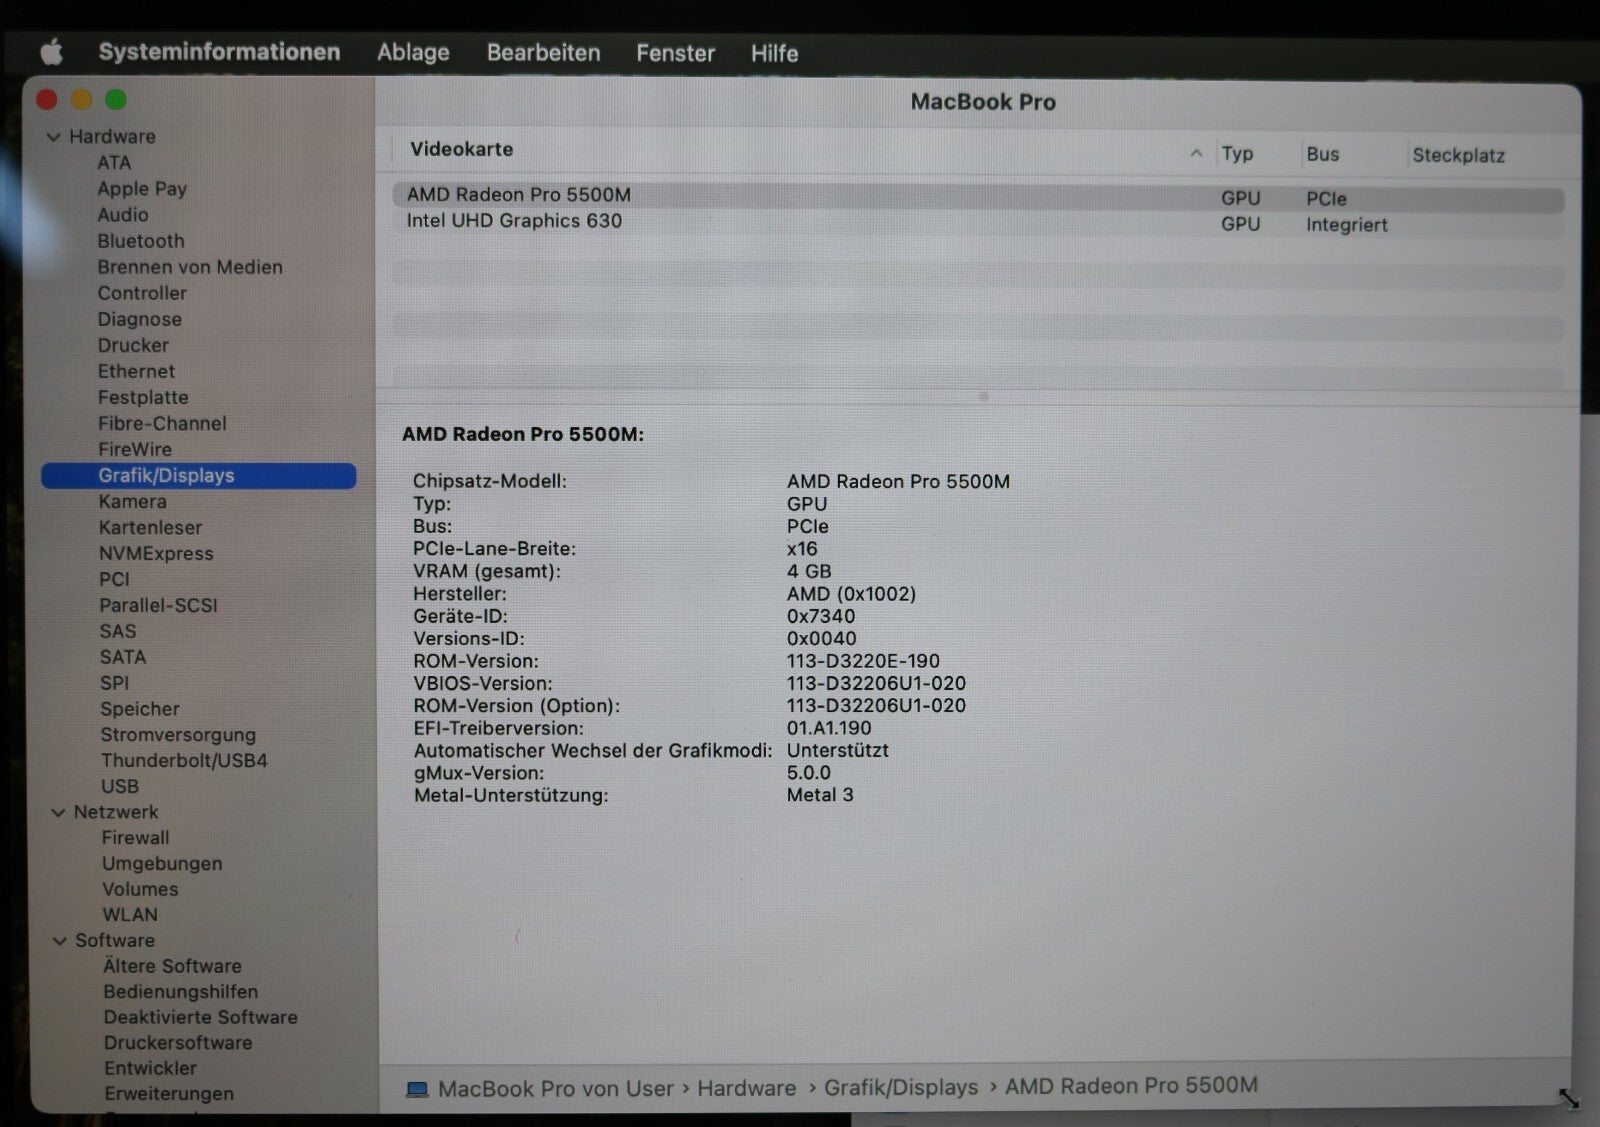Click the MacBook icon in the breadcrumb bar
The height and width of the screenshot is (1127, 1600).
click(x=417, y=1088)
